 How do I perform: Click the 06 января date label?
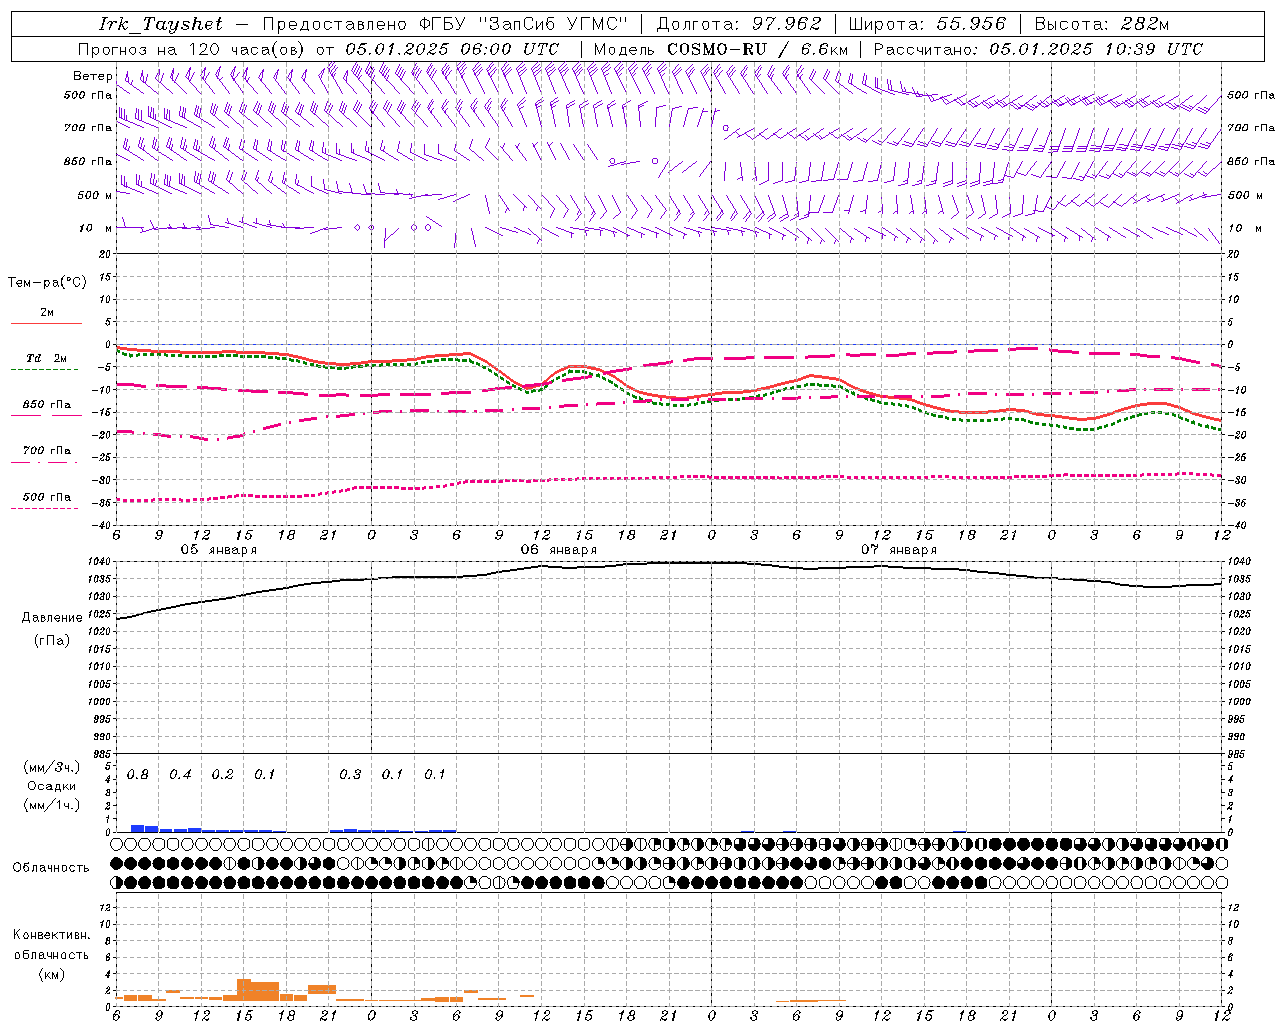pyautogui.click(x=558, y=550)
